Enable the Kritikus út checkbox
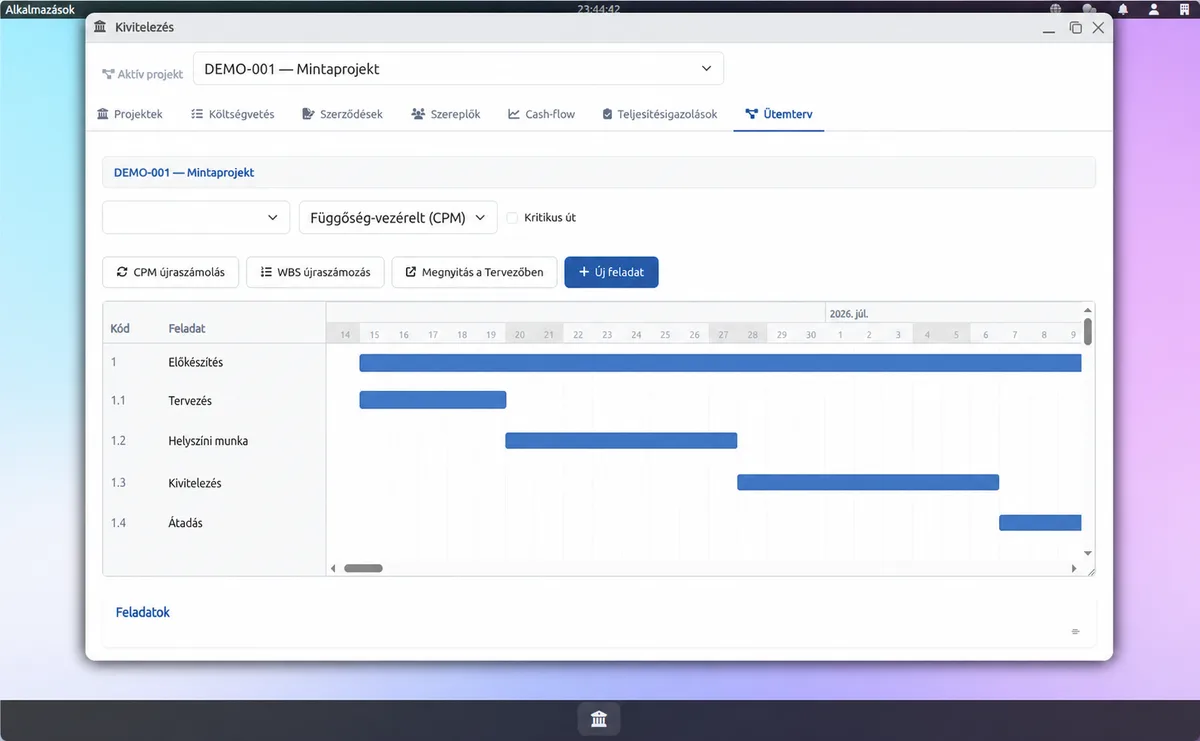1200x741 pixels. tap(512, 217)
